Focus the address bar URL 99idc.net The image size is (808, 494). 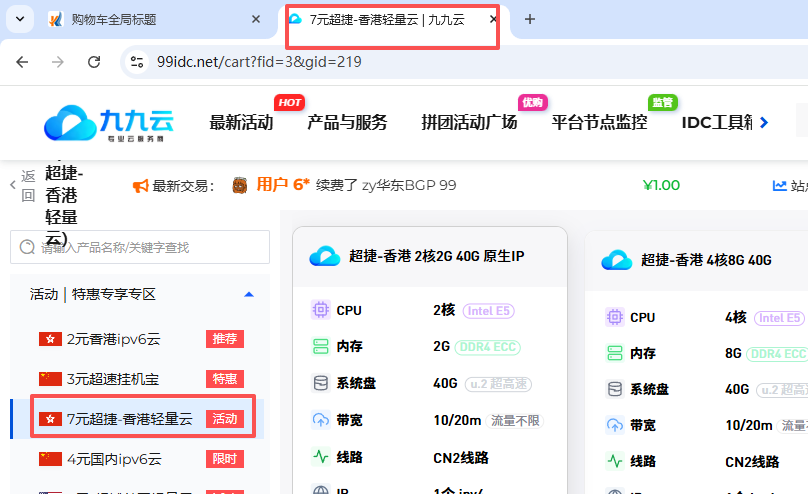[259, 62]
